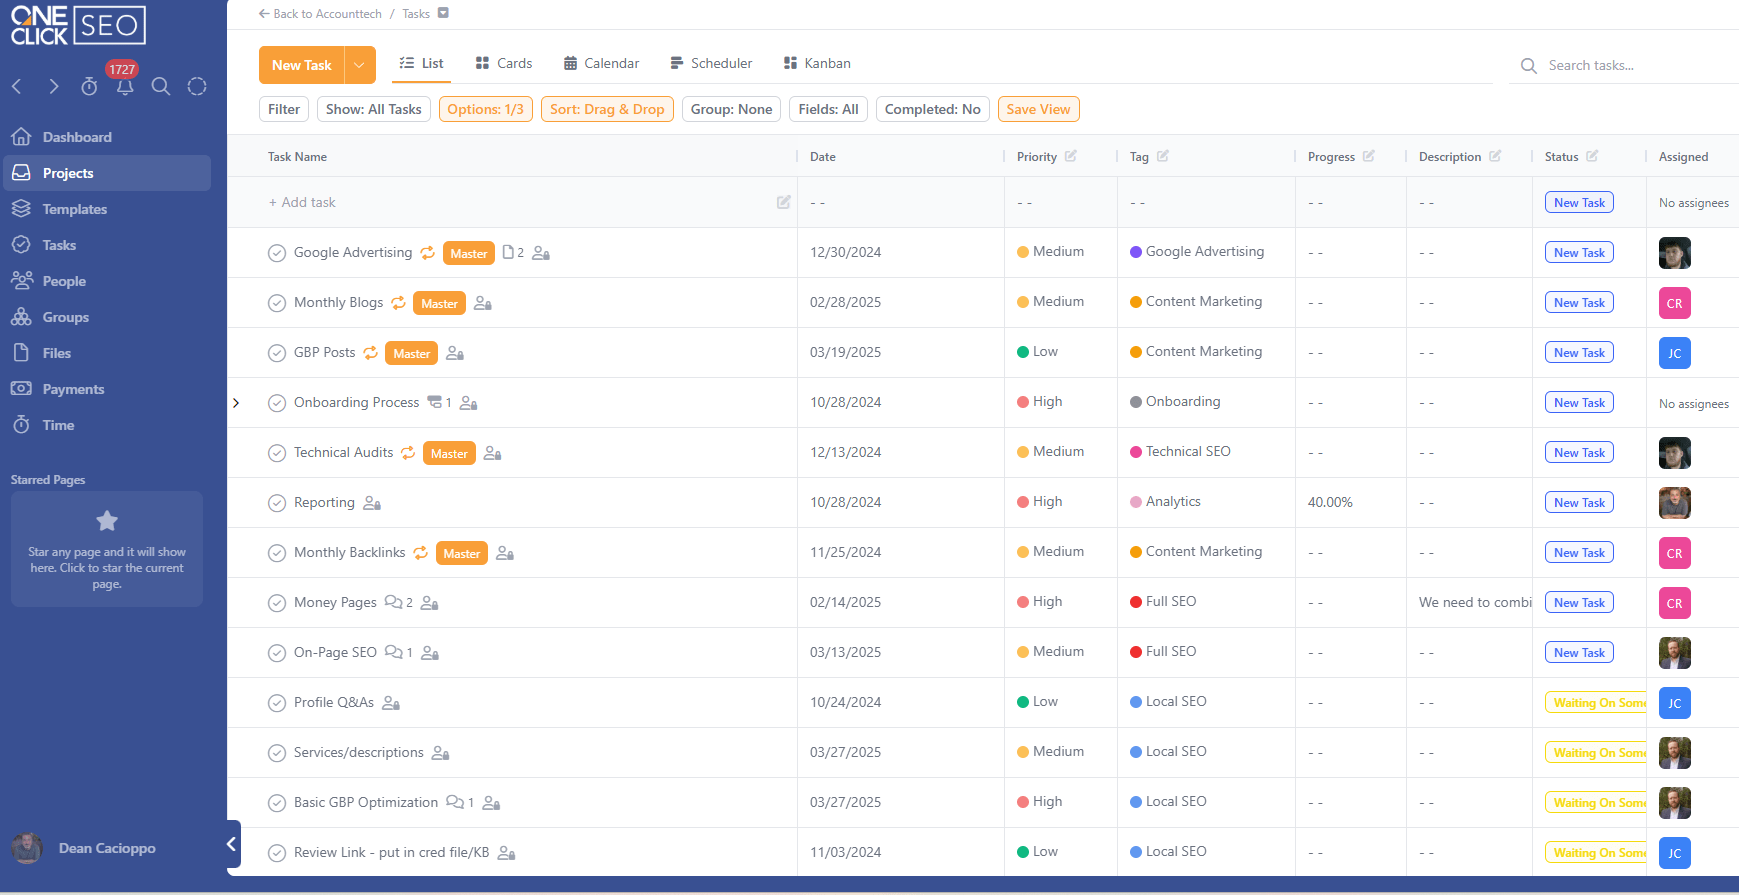Open CR assignee avatar on Monthly Blogs
The width and height of the screenshot is (1739, 895).
[x=1675, y=303]
